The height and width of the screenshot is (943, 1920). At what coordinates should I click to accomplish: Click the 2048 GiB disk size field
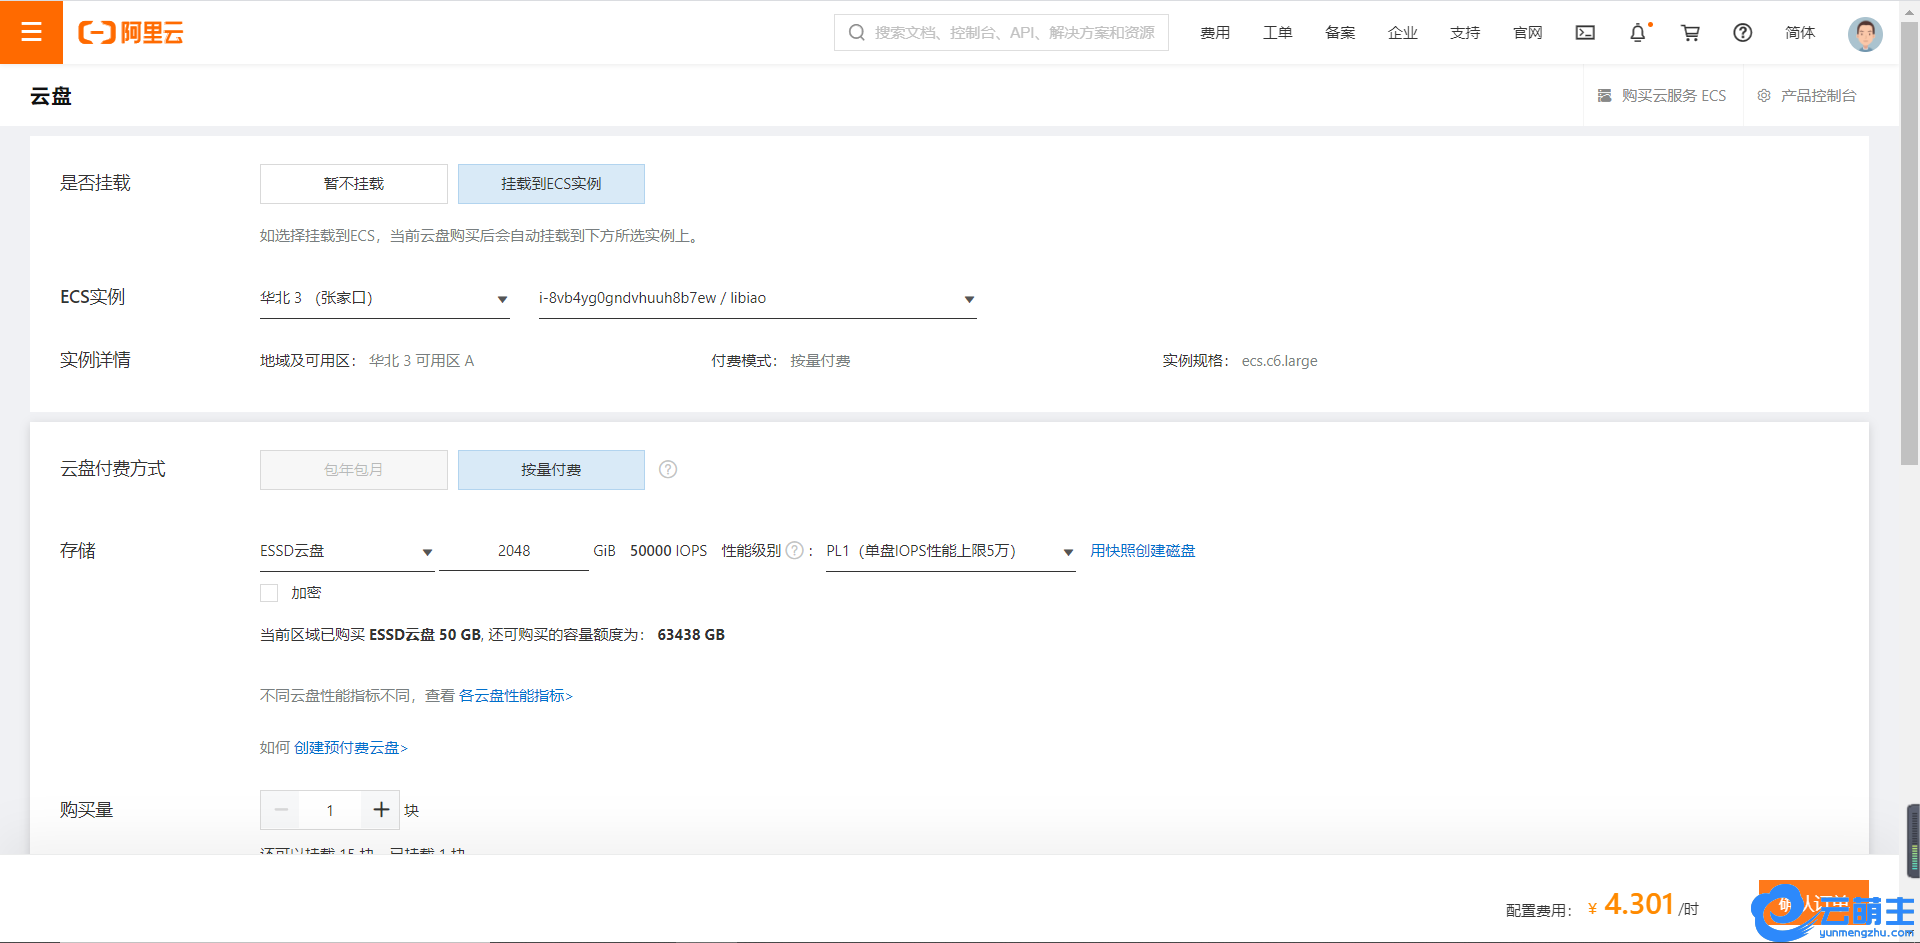click(x=514, y=552)
